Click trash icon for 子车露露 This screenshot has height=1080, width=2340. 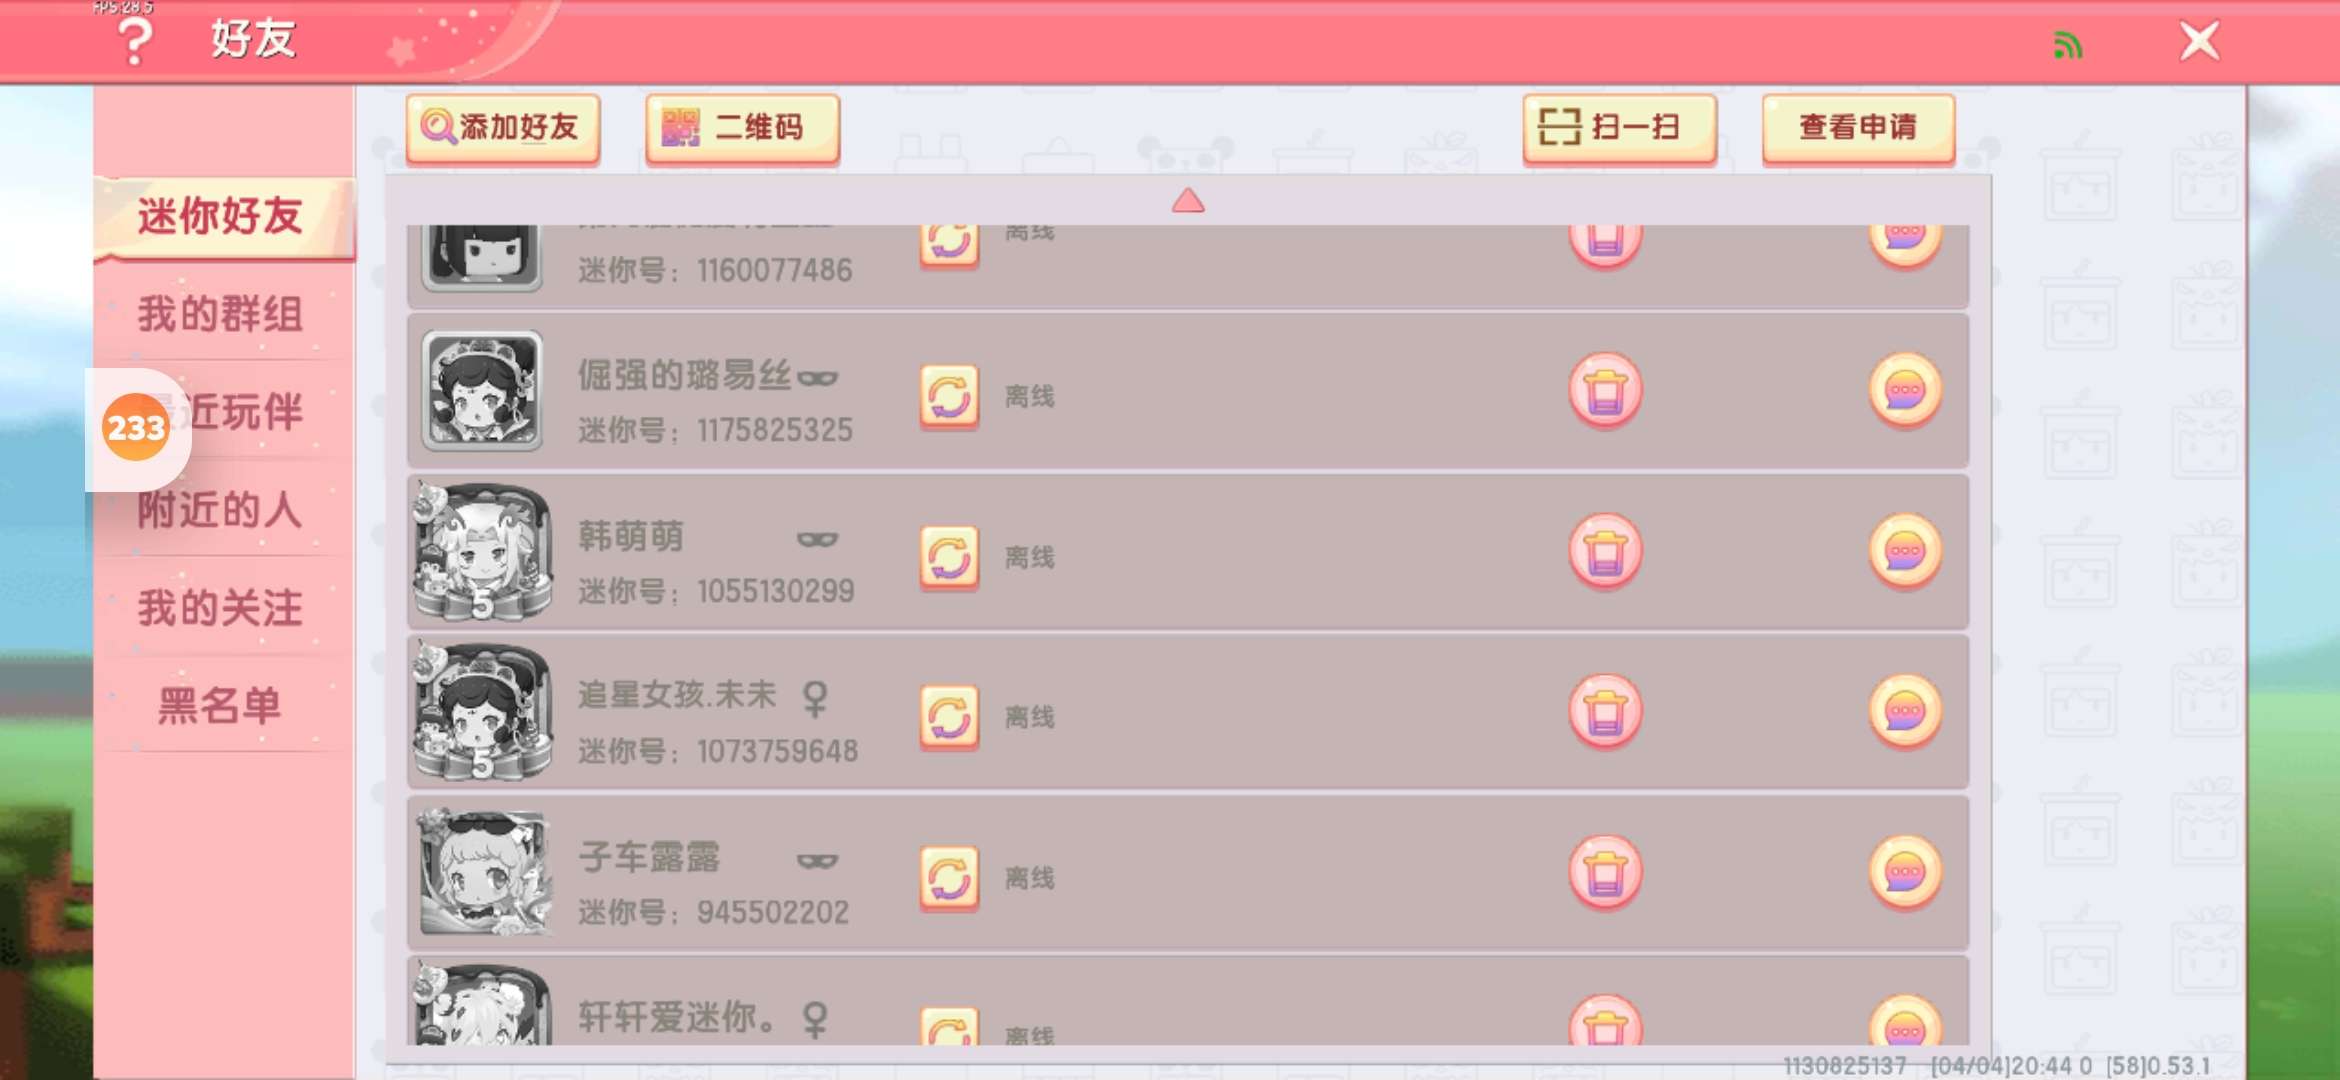(1605, 873)
